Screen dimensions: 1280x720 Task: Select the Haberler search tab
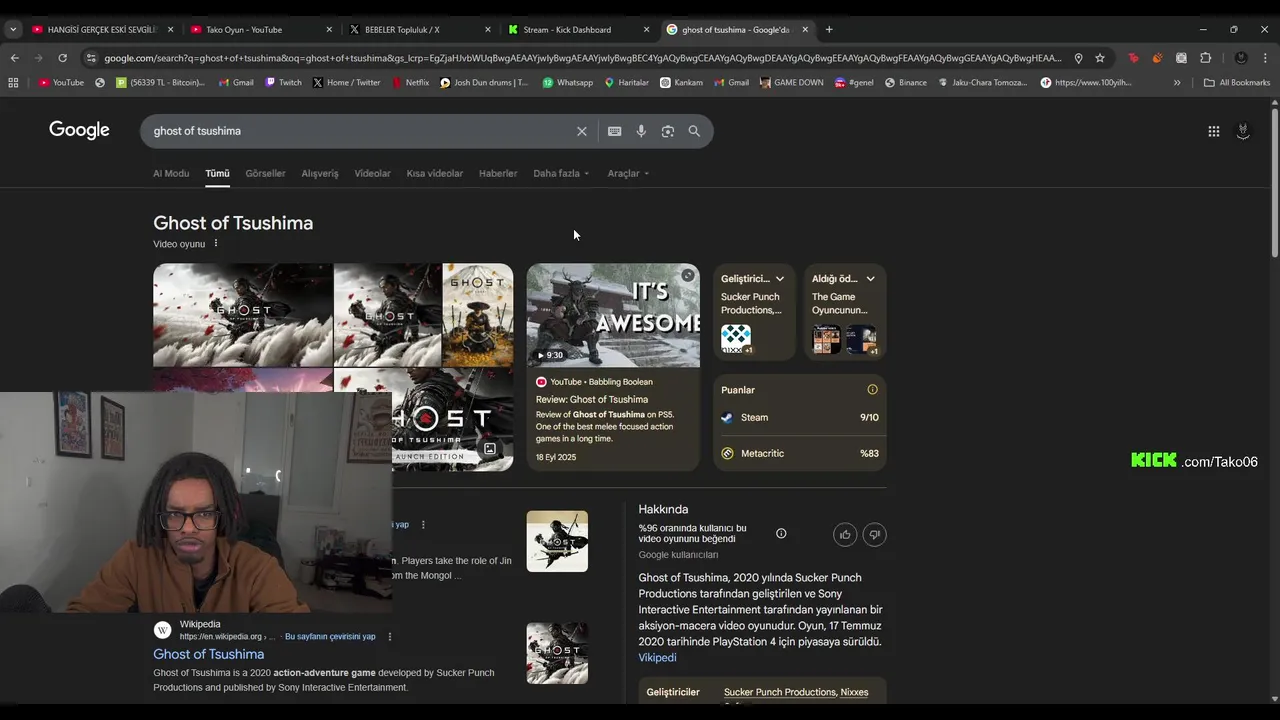(x=498, y=173)
